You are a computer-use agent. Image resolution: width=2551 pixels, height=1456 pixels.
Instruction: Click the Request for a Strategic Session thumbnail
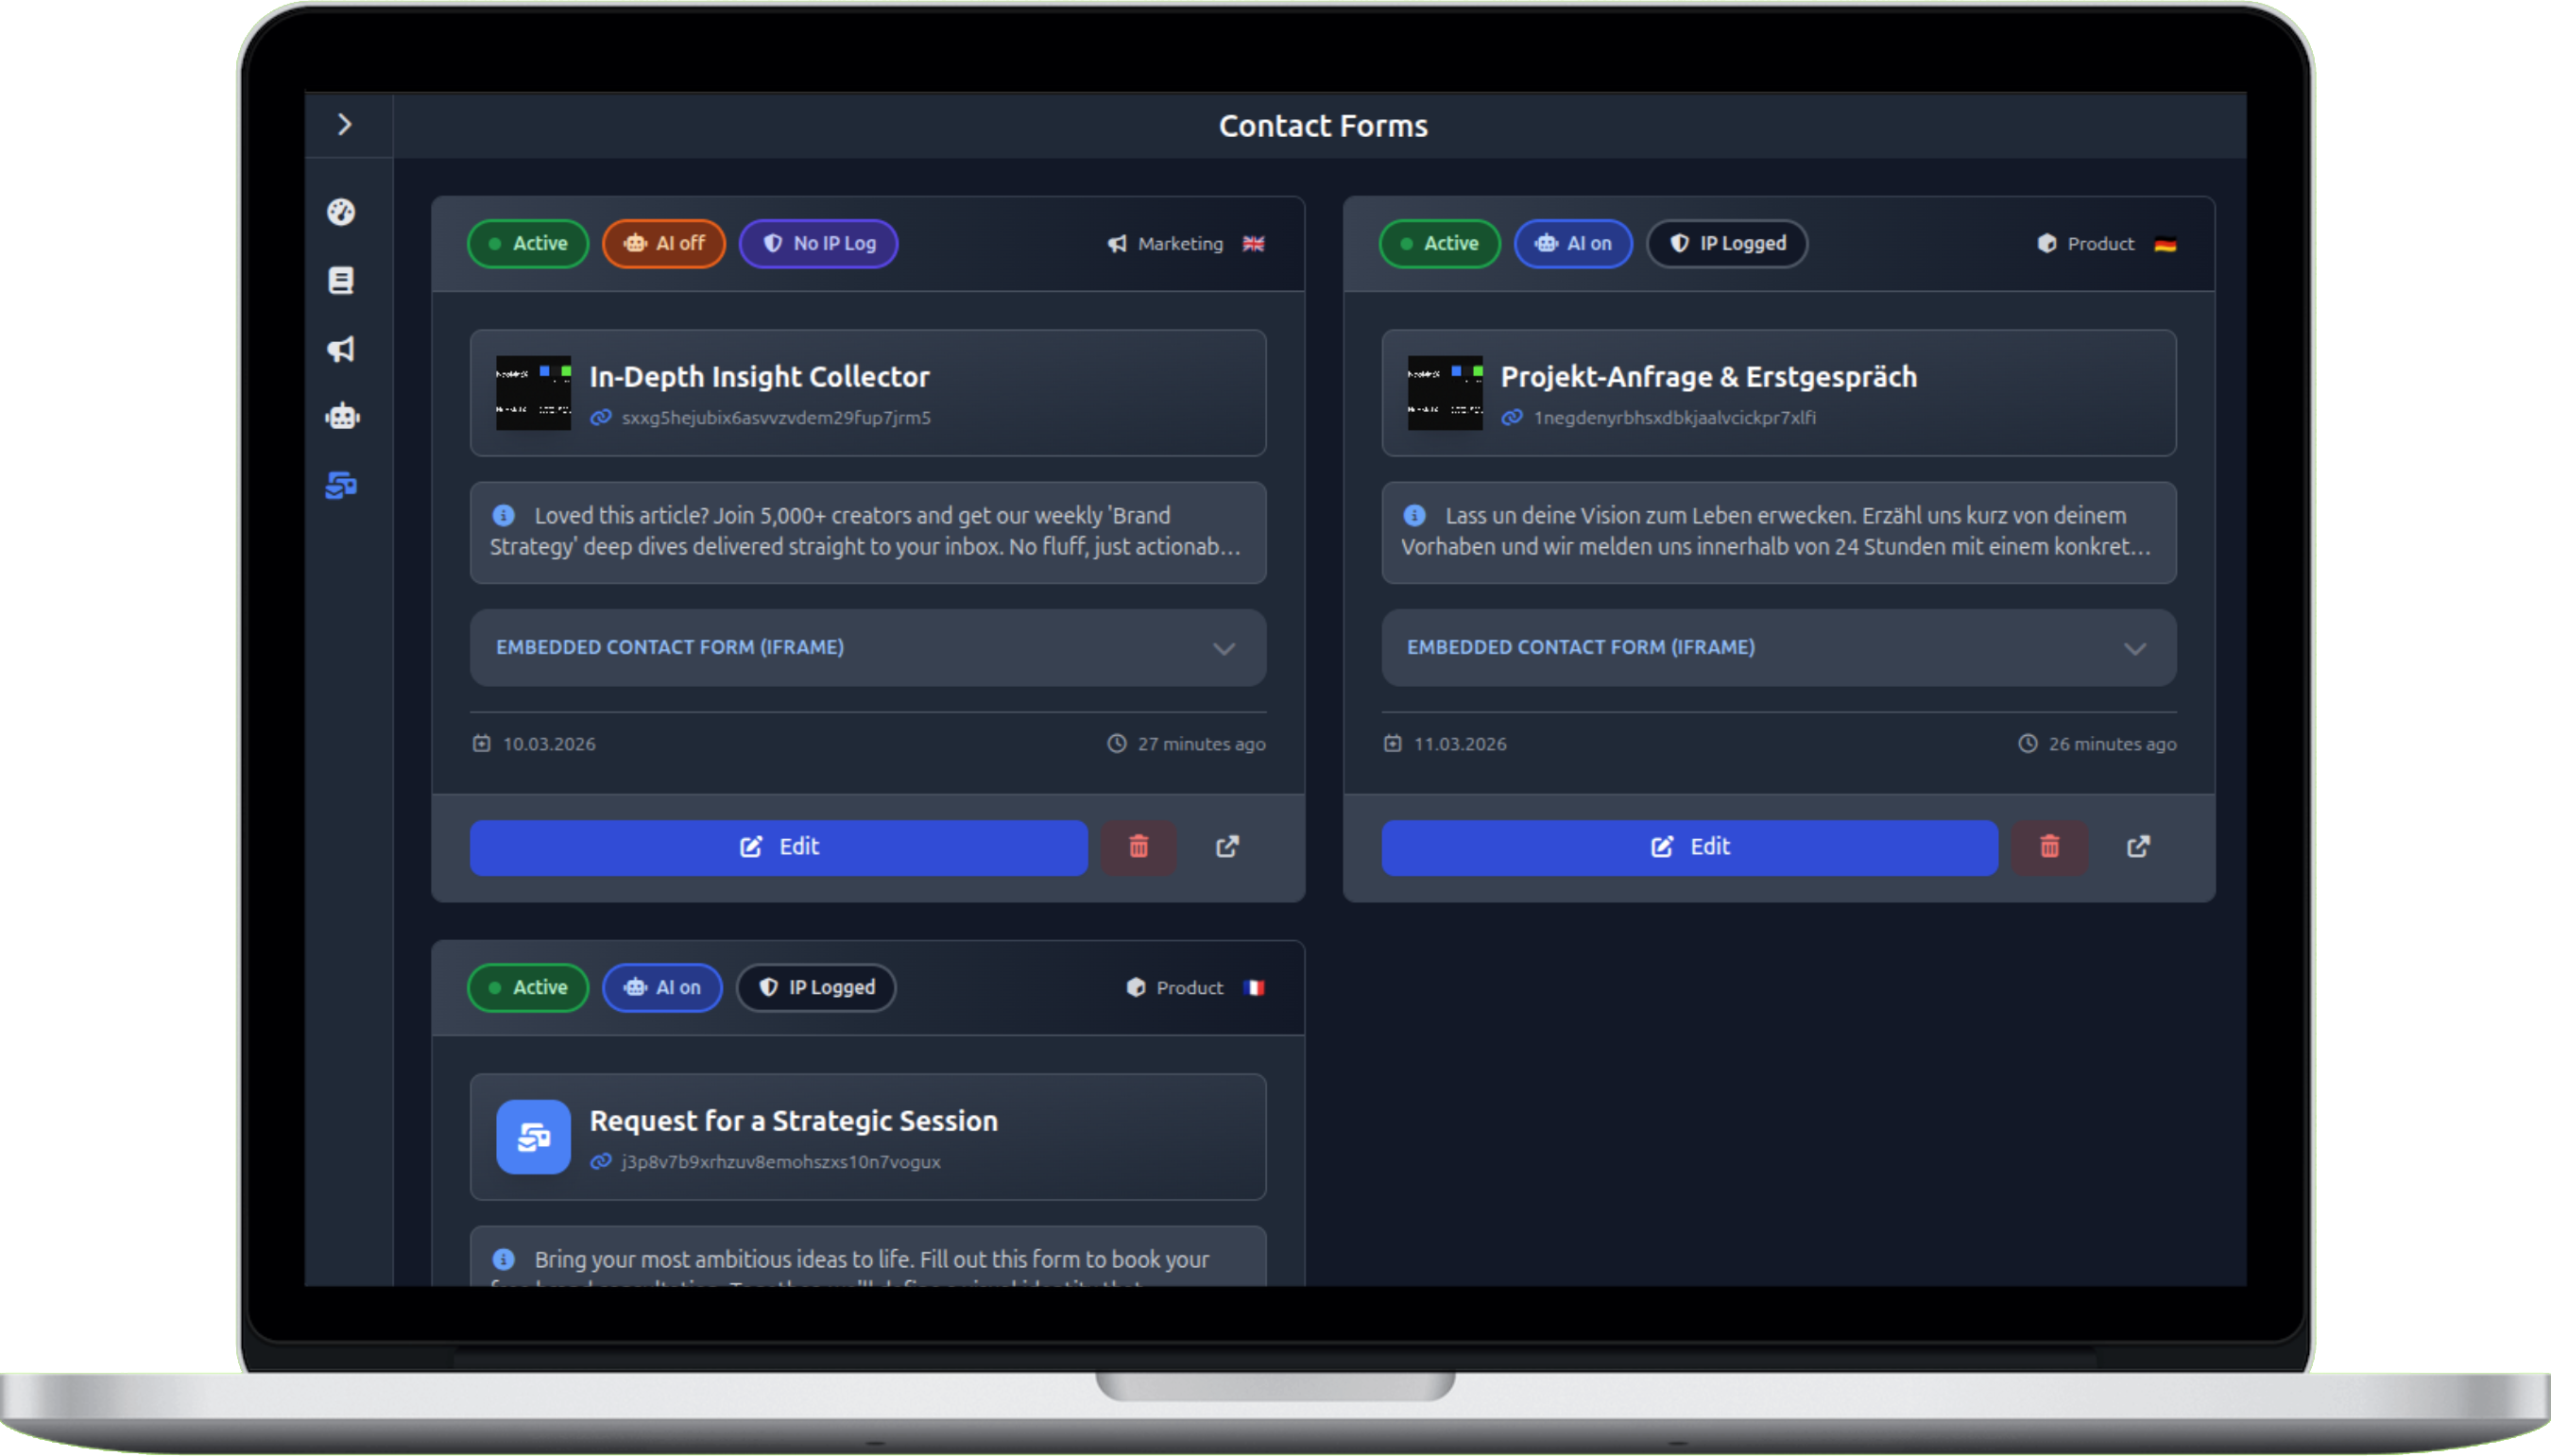pyautogui.click(x=533, y=1137)
